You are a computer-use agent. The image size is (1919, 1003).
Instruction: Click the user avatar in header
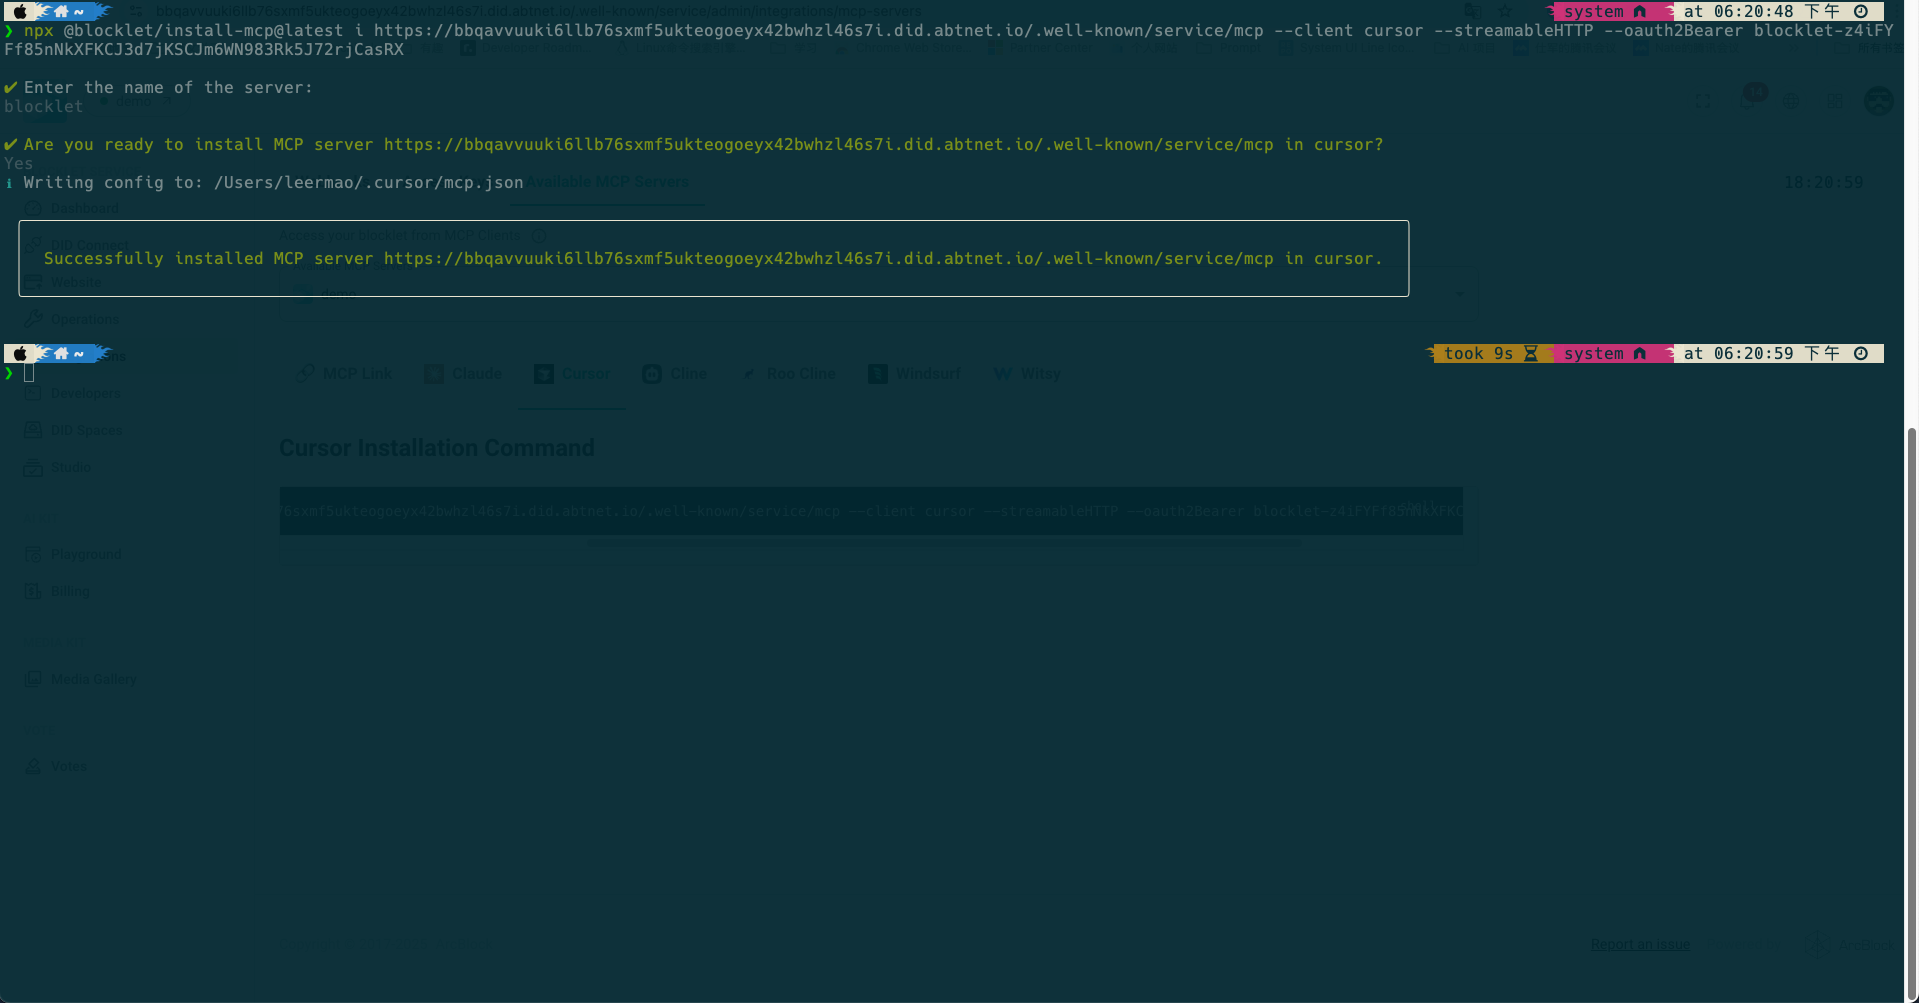tap(1879, 101)
